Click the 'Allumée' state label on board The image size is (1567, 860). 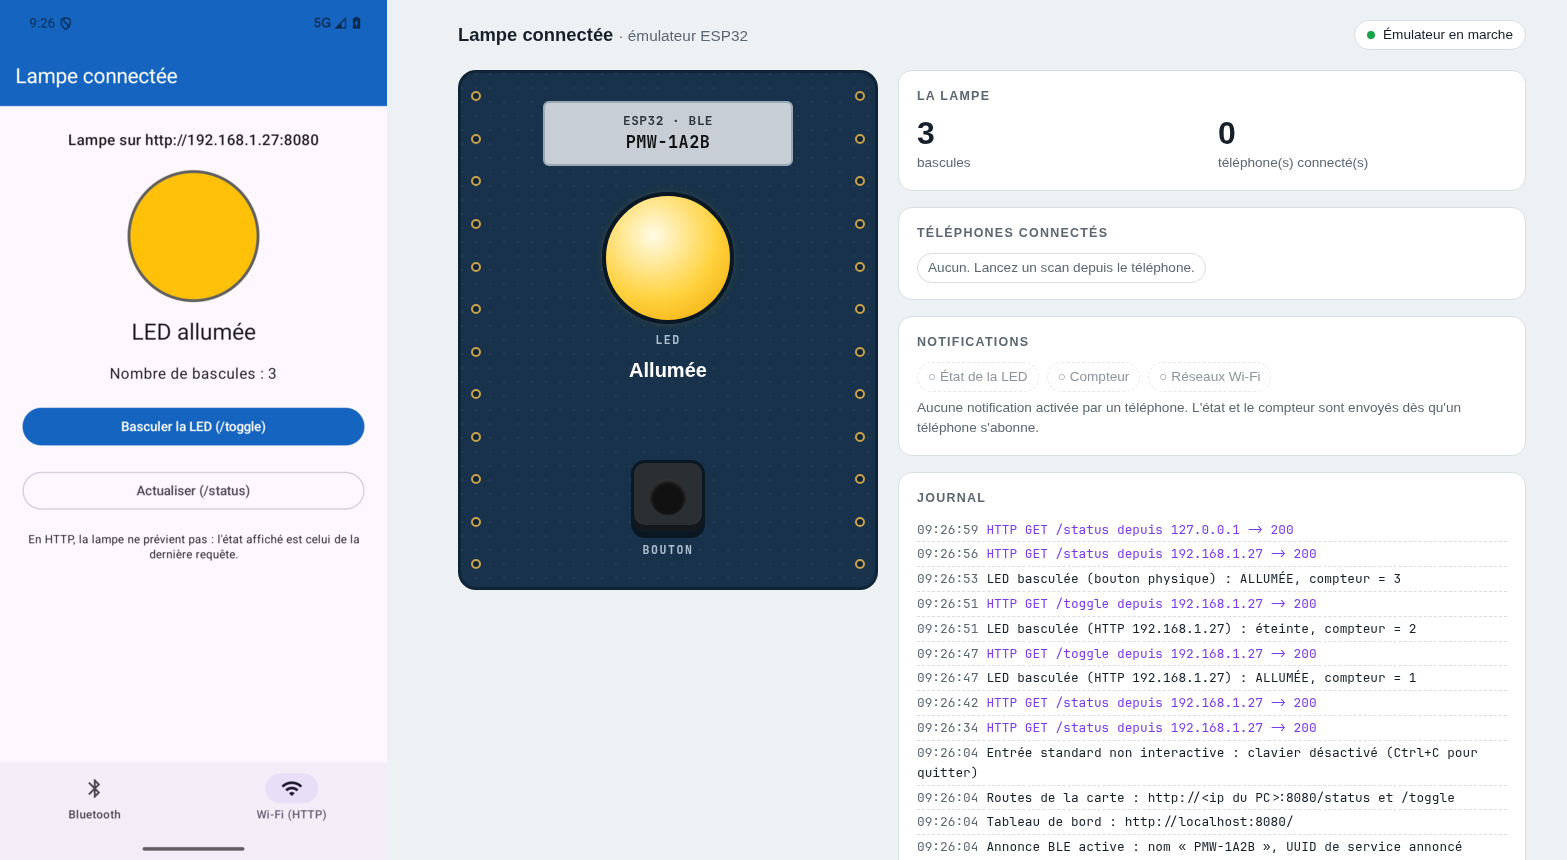(x=668, y=370)
